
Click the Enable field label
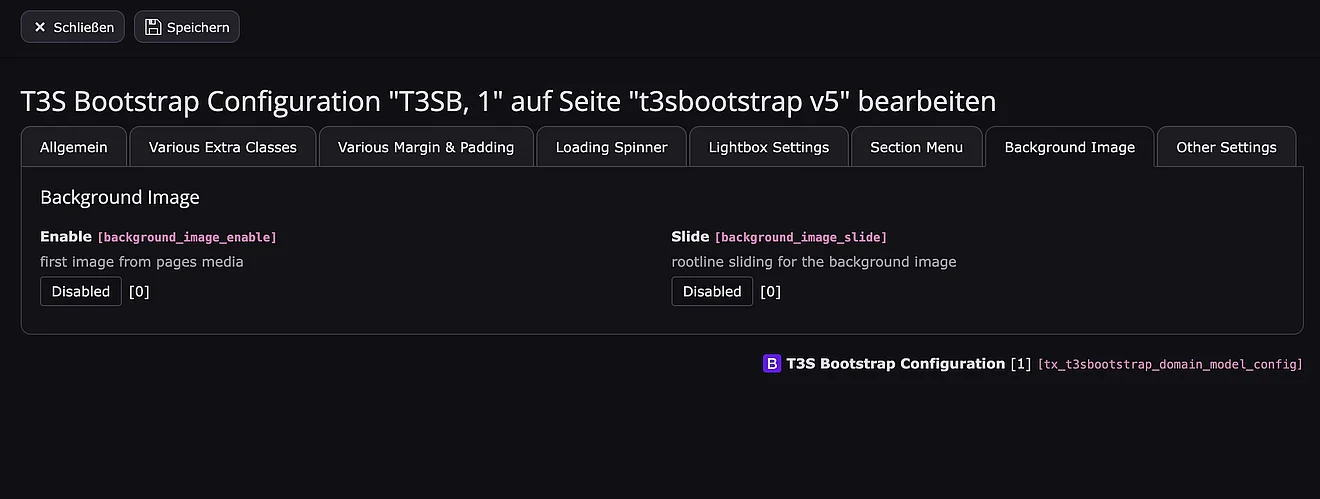(65, 237)
